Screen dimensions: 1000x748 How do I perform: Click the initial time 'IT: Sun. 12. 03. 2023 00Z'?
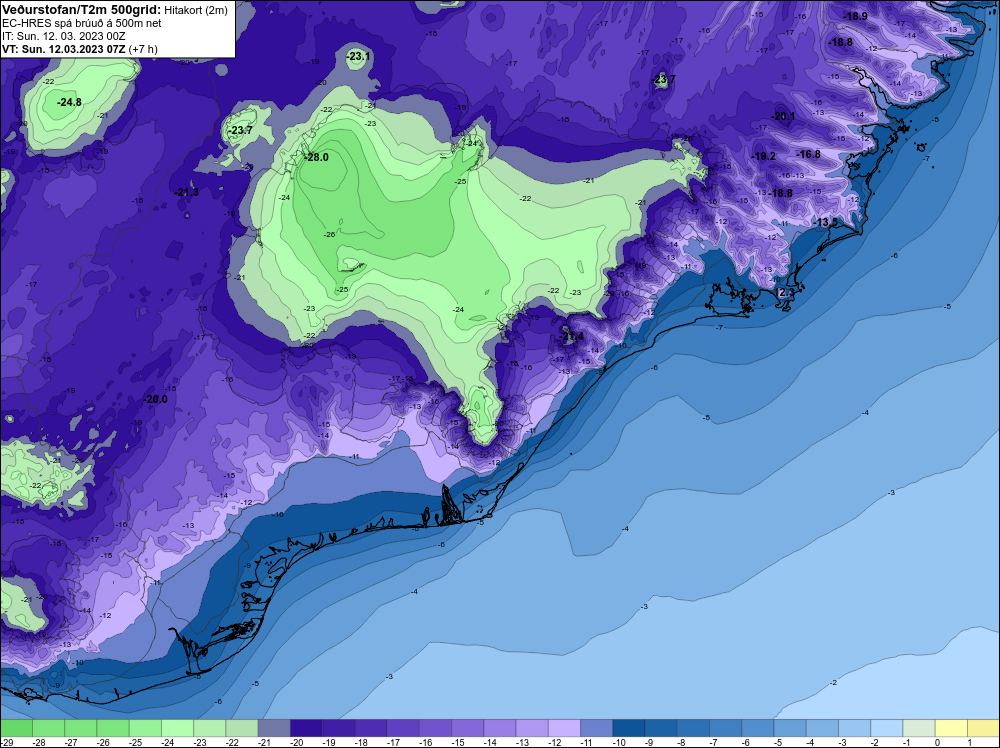[64, 36]
